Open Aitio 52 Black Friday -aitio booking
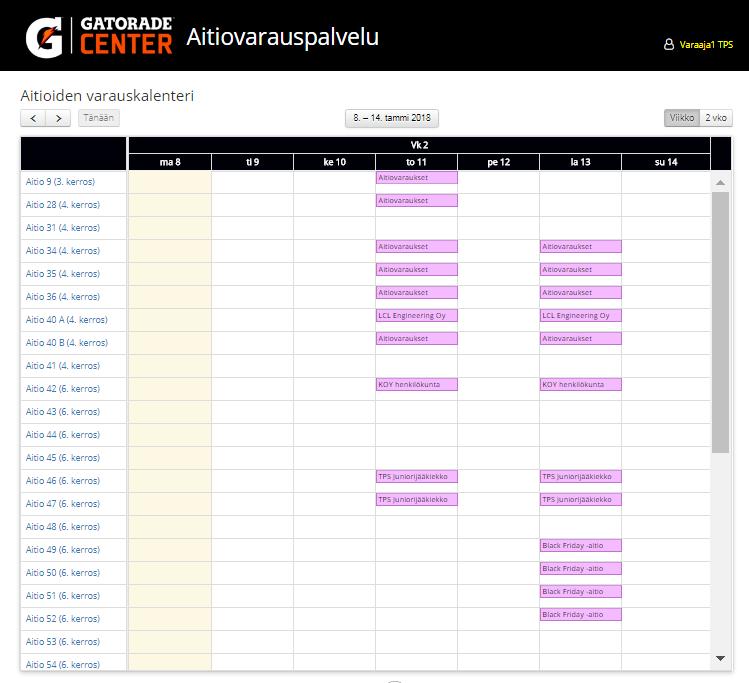Screen dimensions: 749x683 click(x=580, y=614)
